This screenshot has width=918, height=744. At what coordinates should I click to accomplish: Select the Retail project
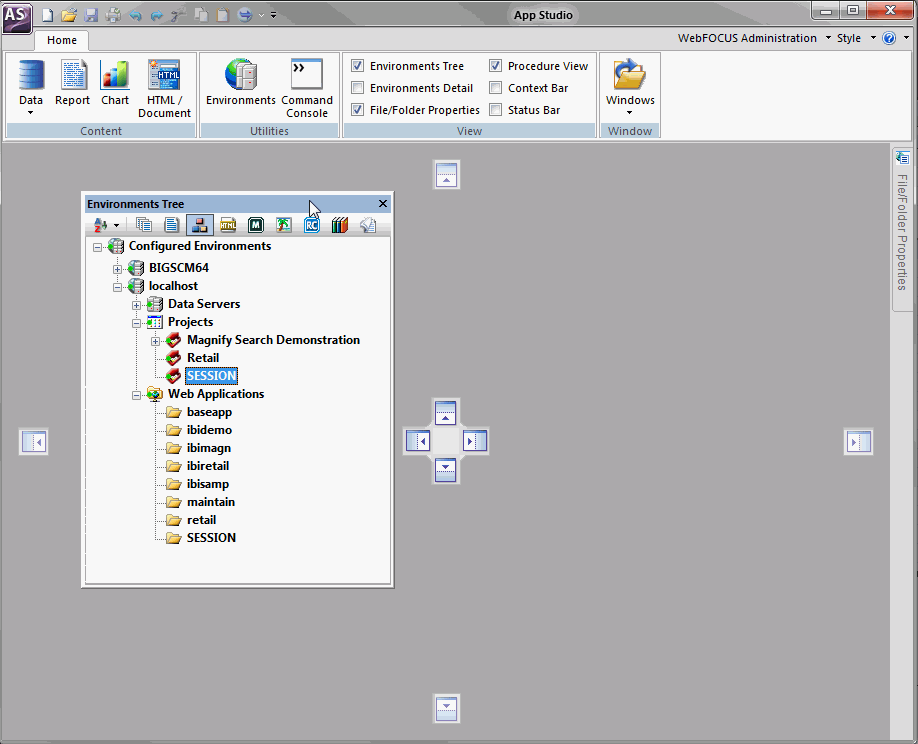coord(203,358)
